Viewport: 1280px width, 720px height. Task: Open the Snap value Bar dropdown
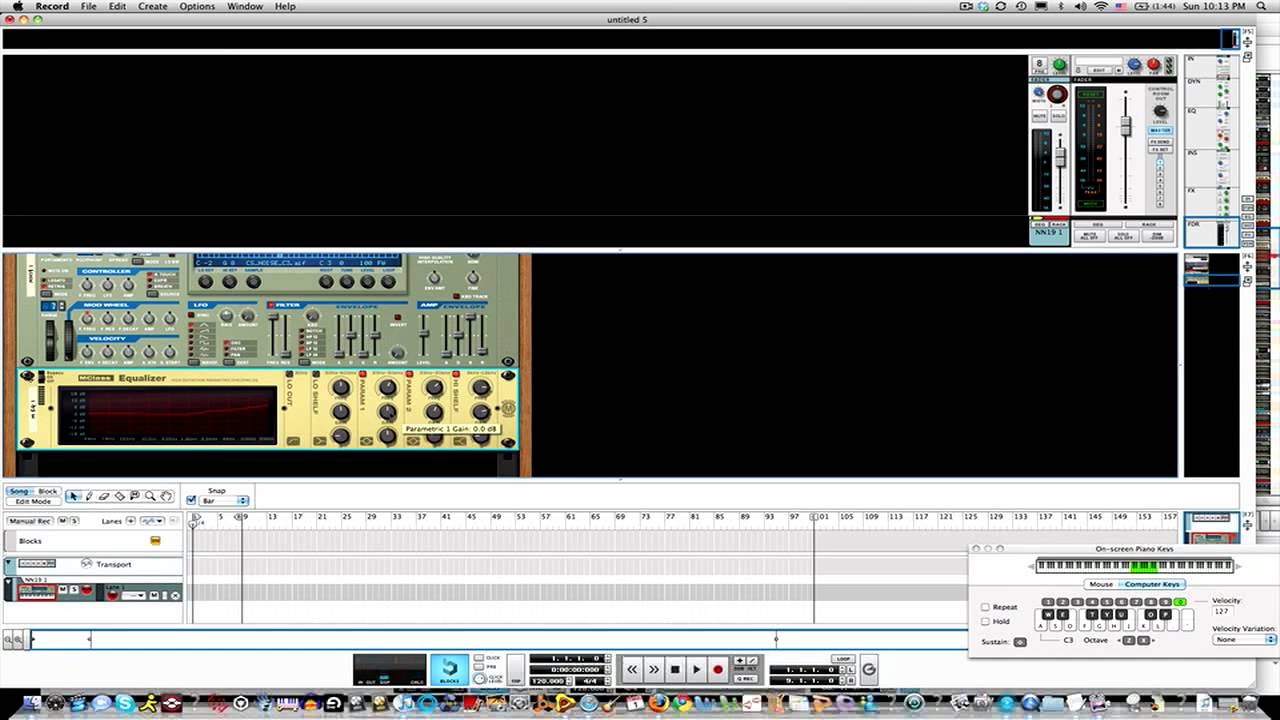point(224,500)
